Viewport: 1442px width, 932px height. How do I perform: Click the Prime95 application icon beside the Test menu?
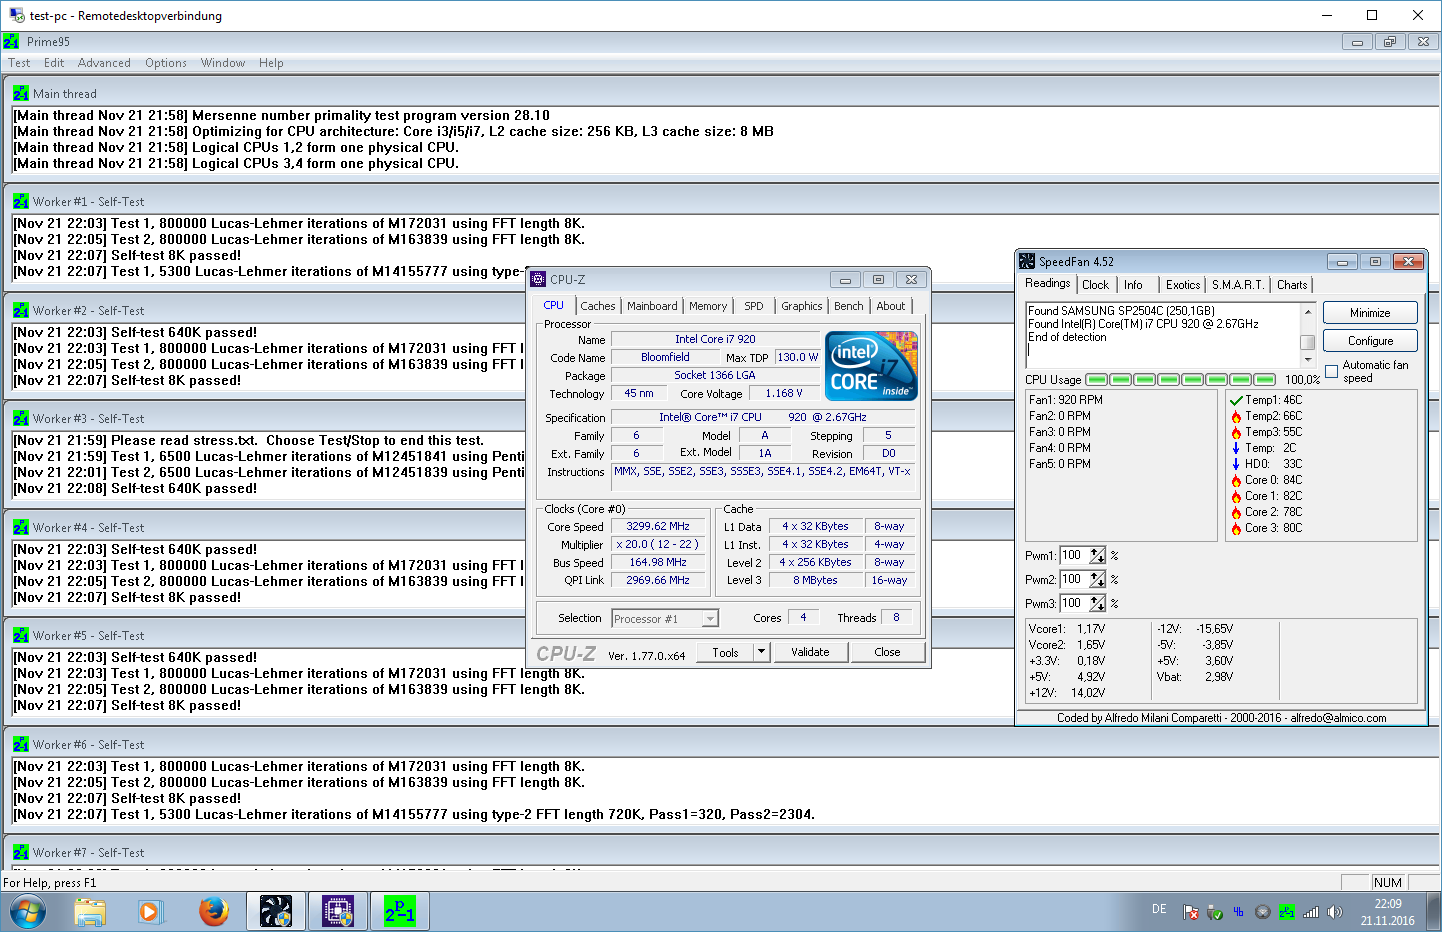click(11, 42)
